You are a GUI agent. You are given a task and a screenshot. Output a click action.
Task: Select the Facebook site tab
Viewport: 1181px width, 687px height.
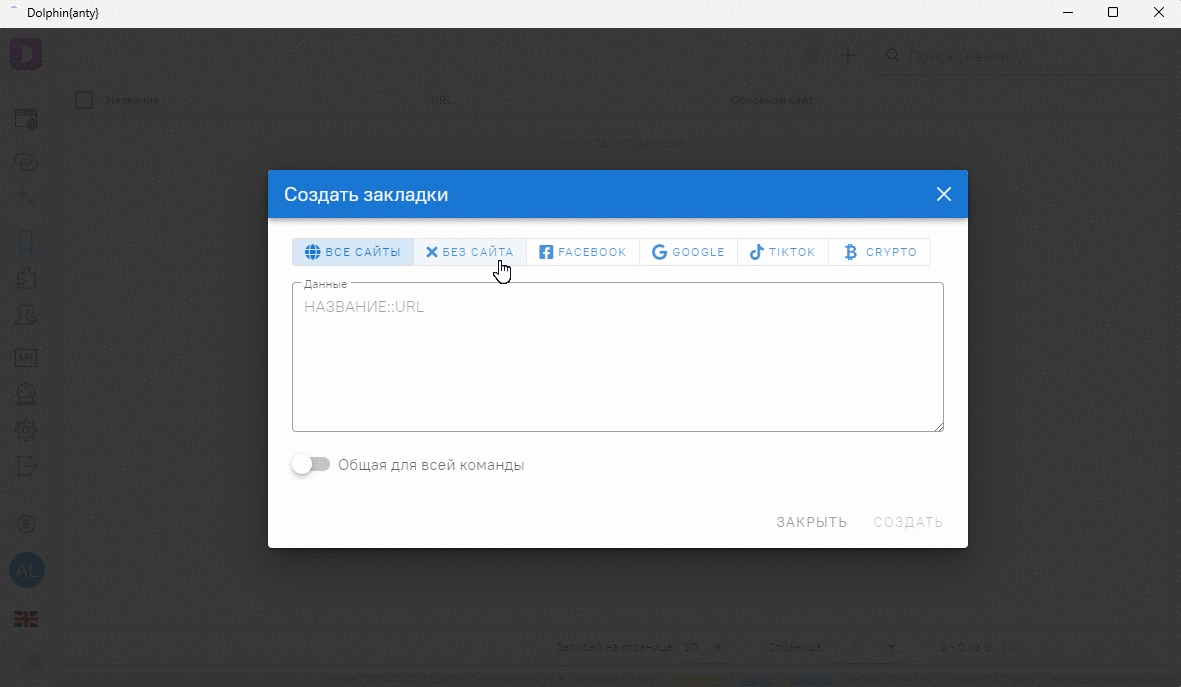pos(583,252)
